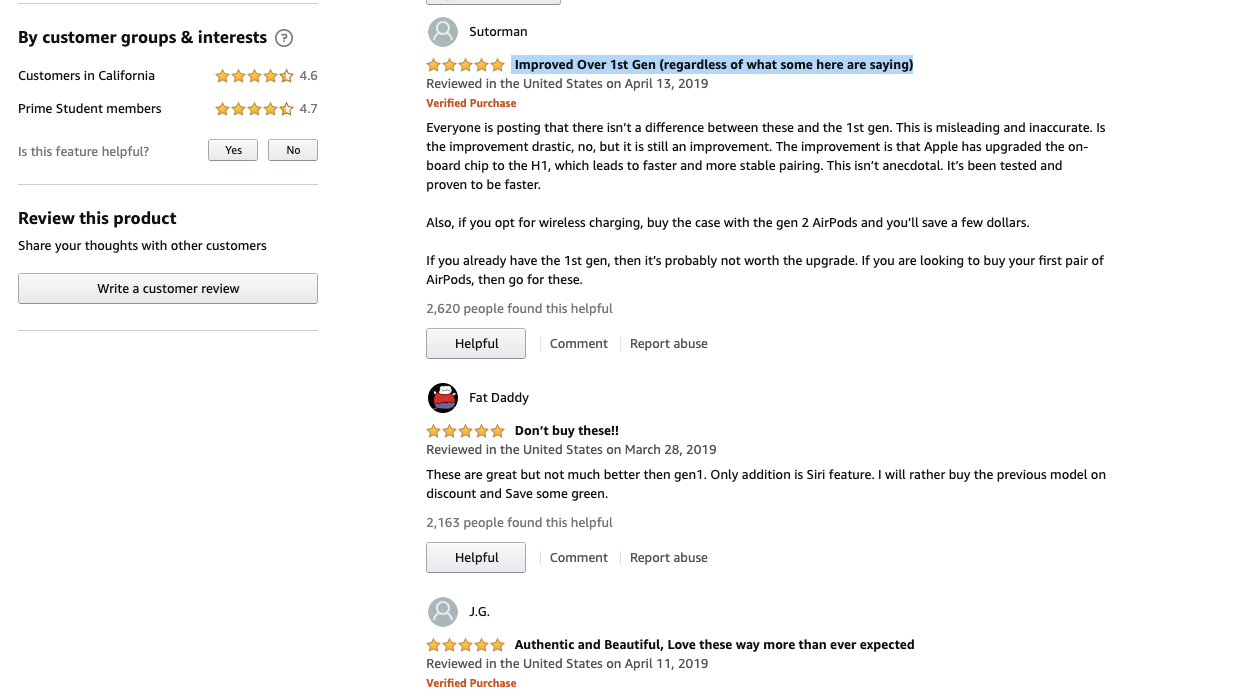Viewport: 1257px width, 700px height.
Task: Click Fat Daddy's profile picture
Action: (x=442, y=397)
